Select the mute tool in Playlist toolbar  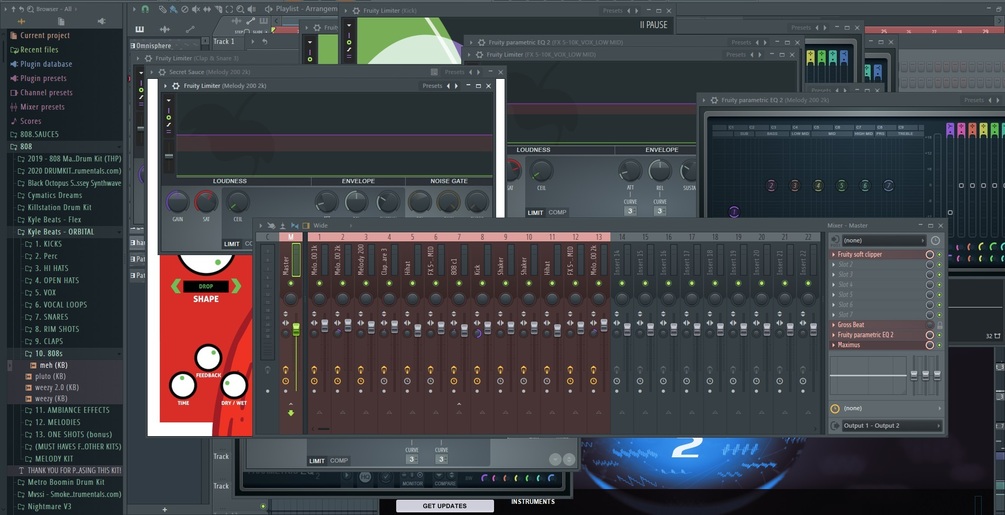pos(196,9)
